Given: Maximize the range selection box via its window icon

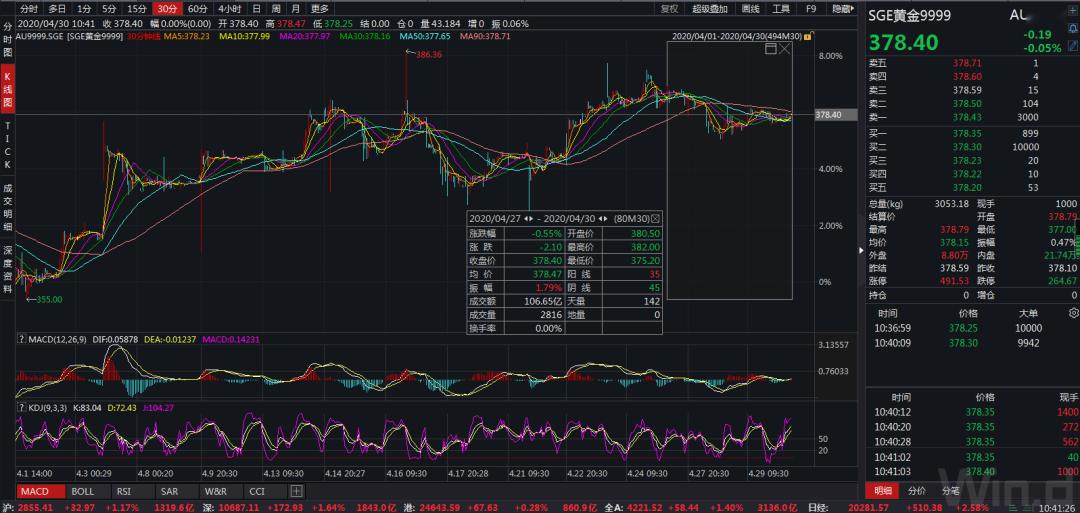Looking at the screenshot, I should point(771,49).
